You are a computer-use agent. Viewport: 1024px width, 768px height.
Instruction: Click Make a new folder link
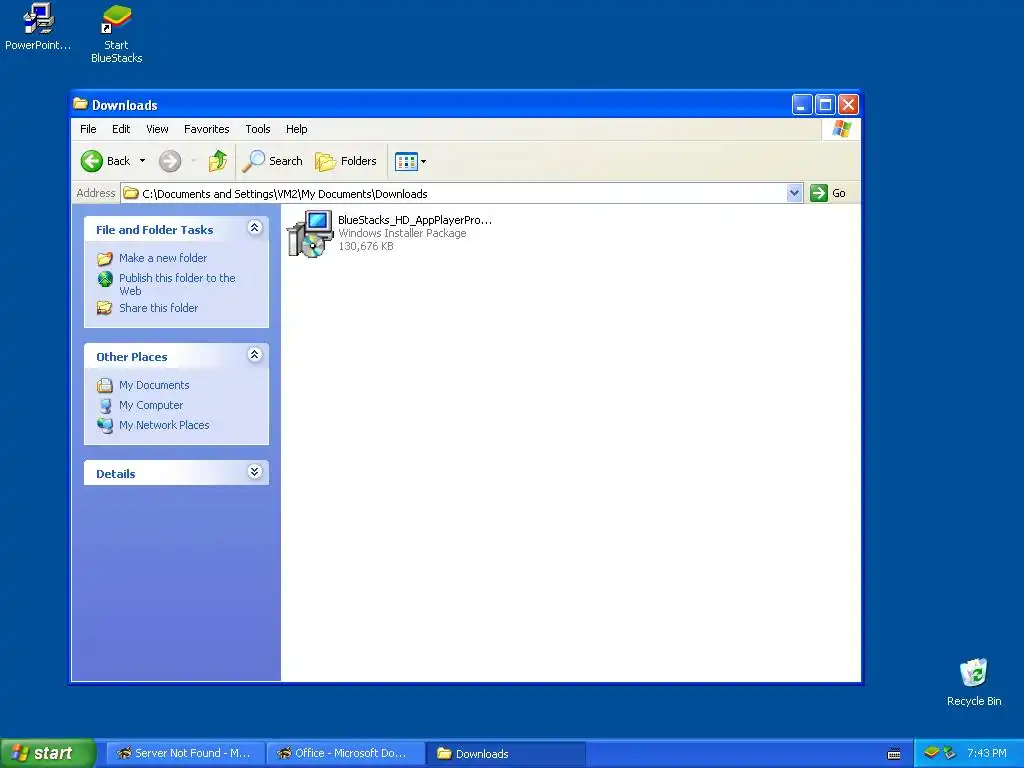point(163,258)
